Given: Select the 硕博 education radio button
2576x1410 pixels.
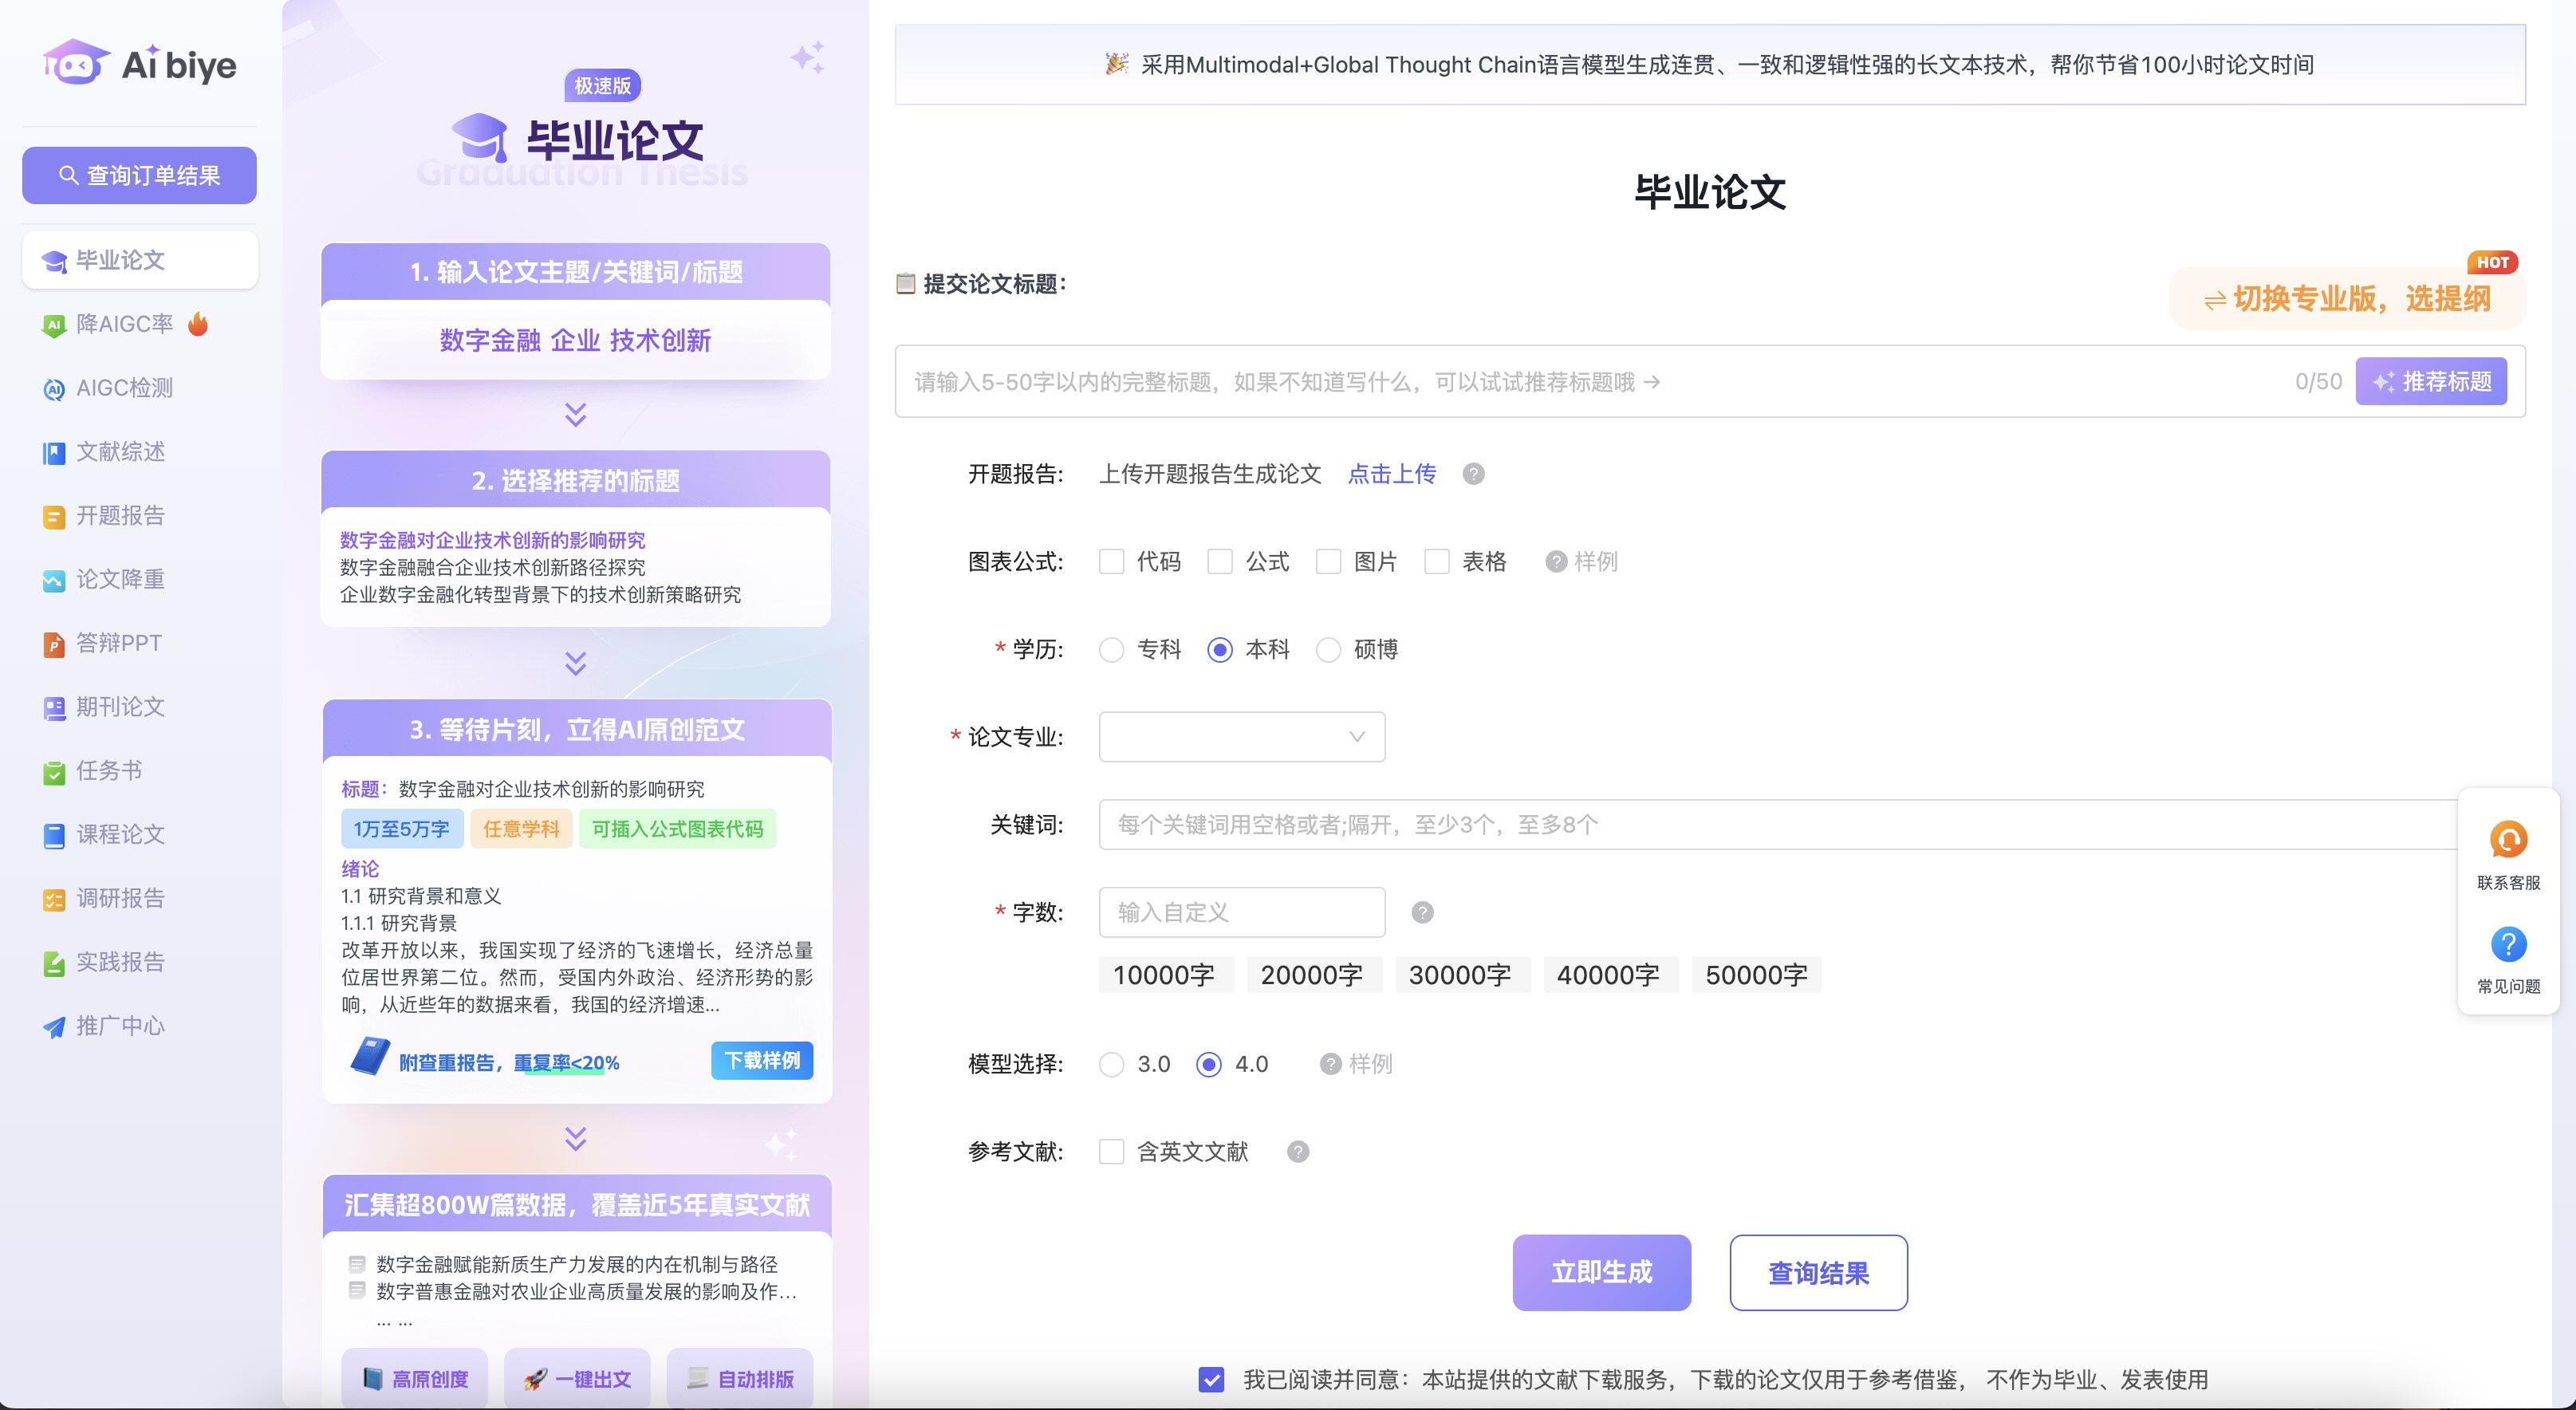Looking at the screenshot, I should pyautogui.click(x=1328, y=650).
